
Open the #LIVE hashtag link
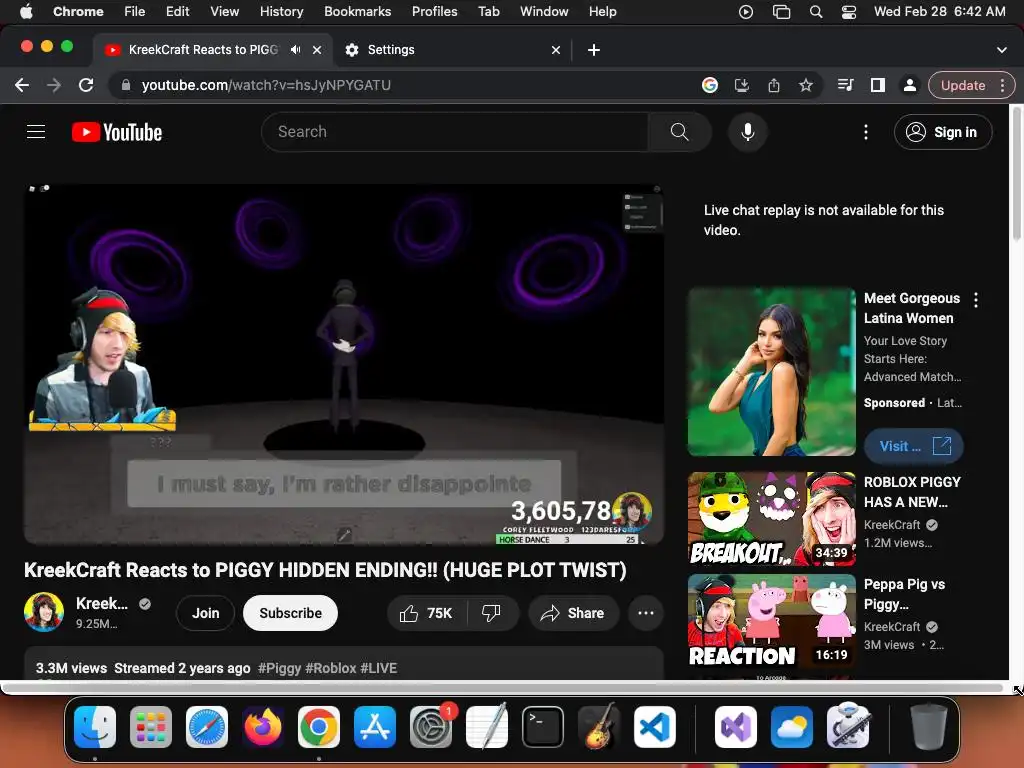(x=379, y=668)
